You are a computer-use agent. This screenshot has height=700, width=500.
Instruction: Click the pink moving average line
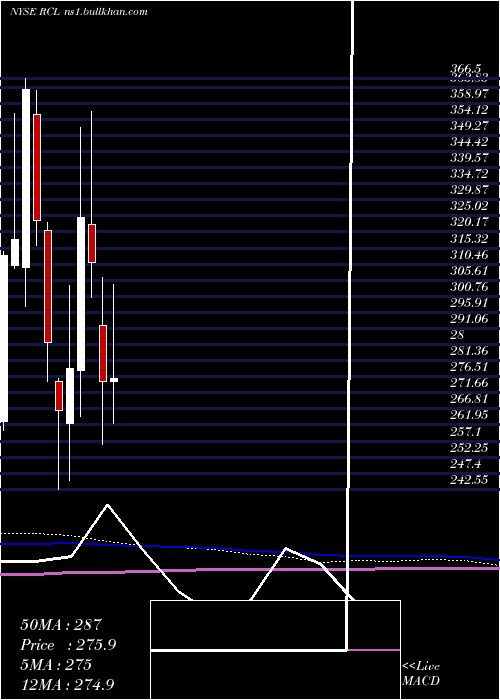point(250,570)
